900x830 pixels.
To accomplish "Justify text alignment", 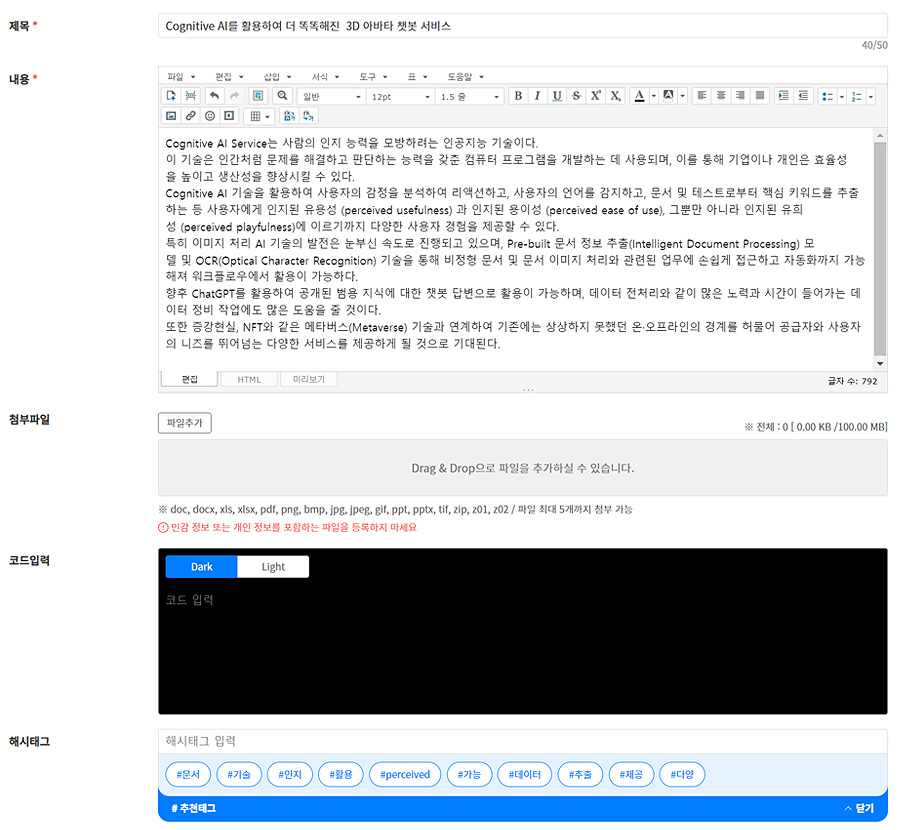I will (x=760, y=96).
